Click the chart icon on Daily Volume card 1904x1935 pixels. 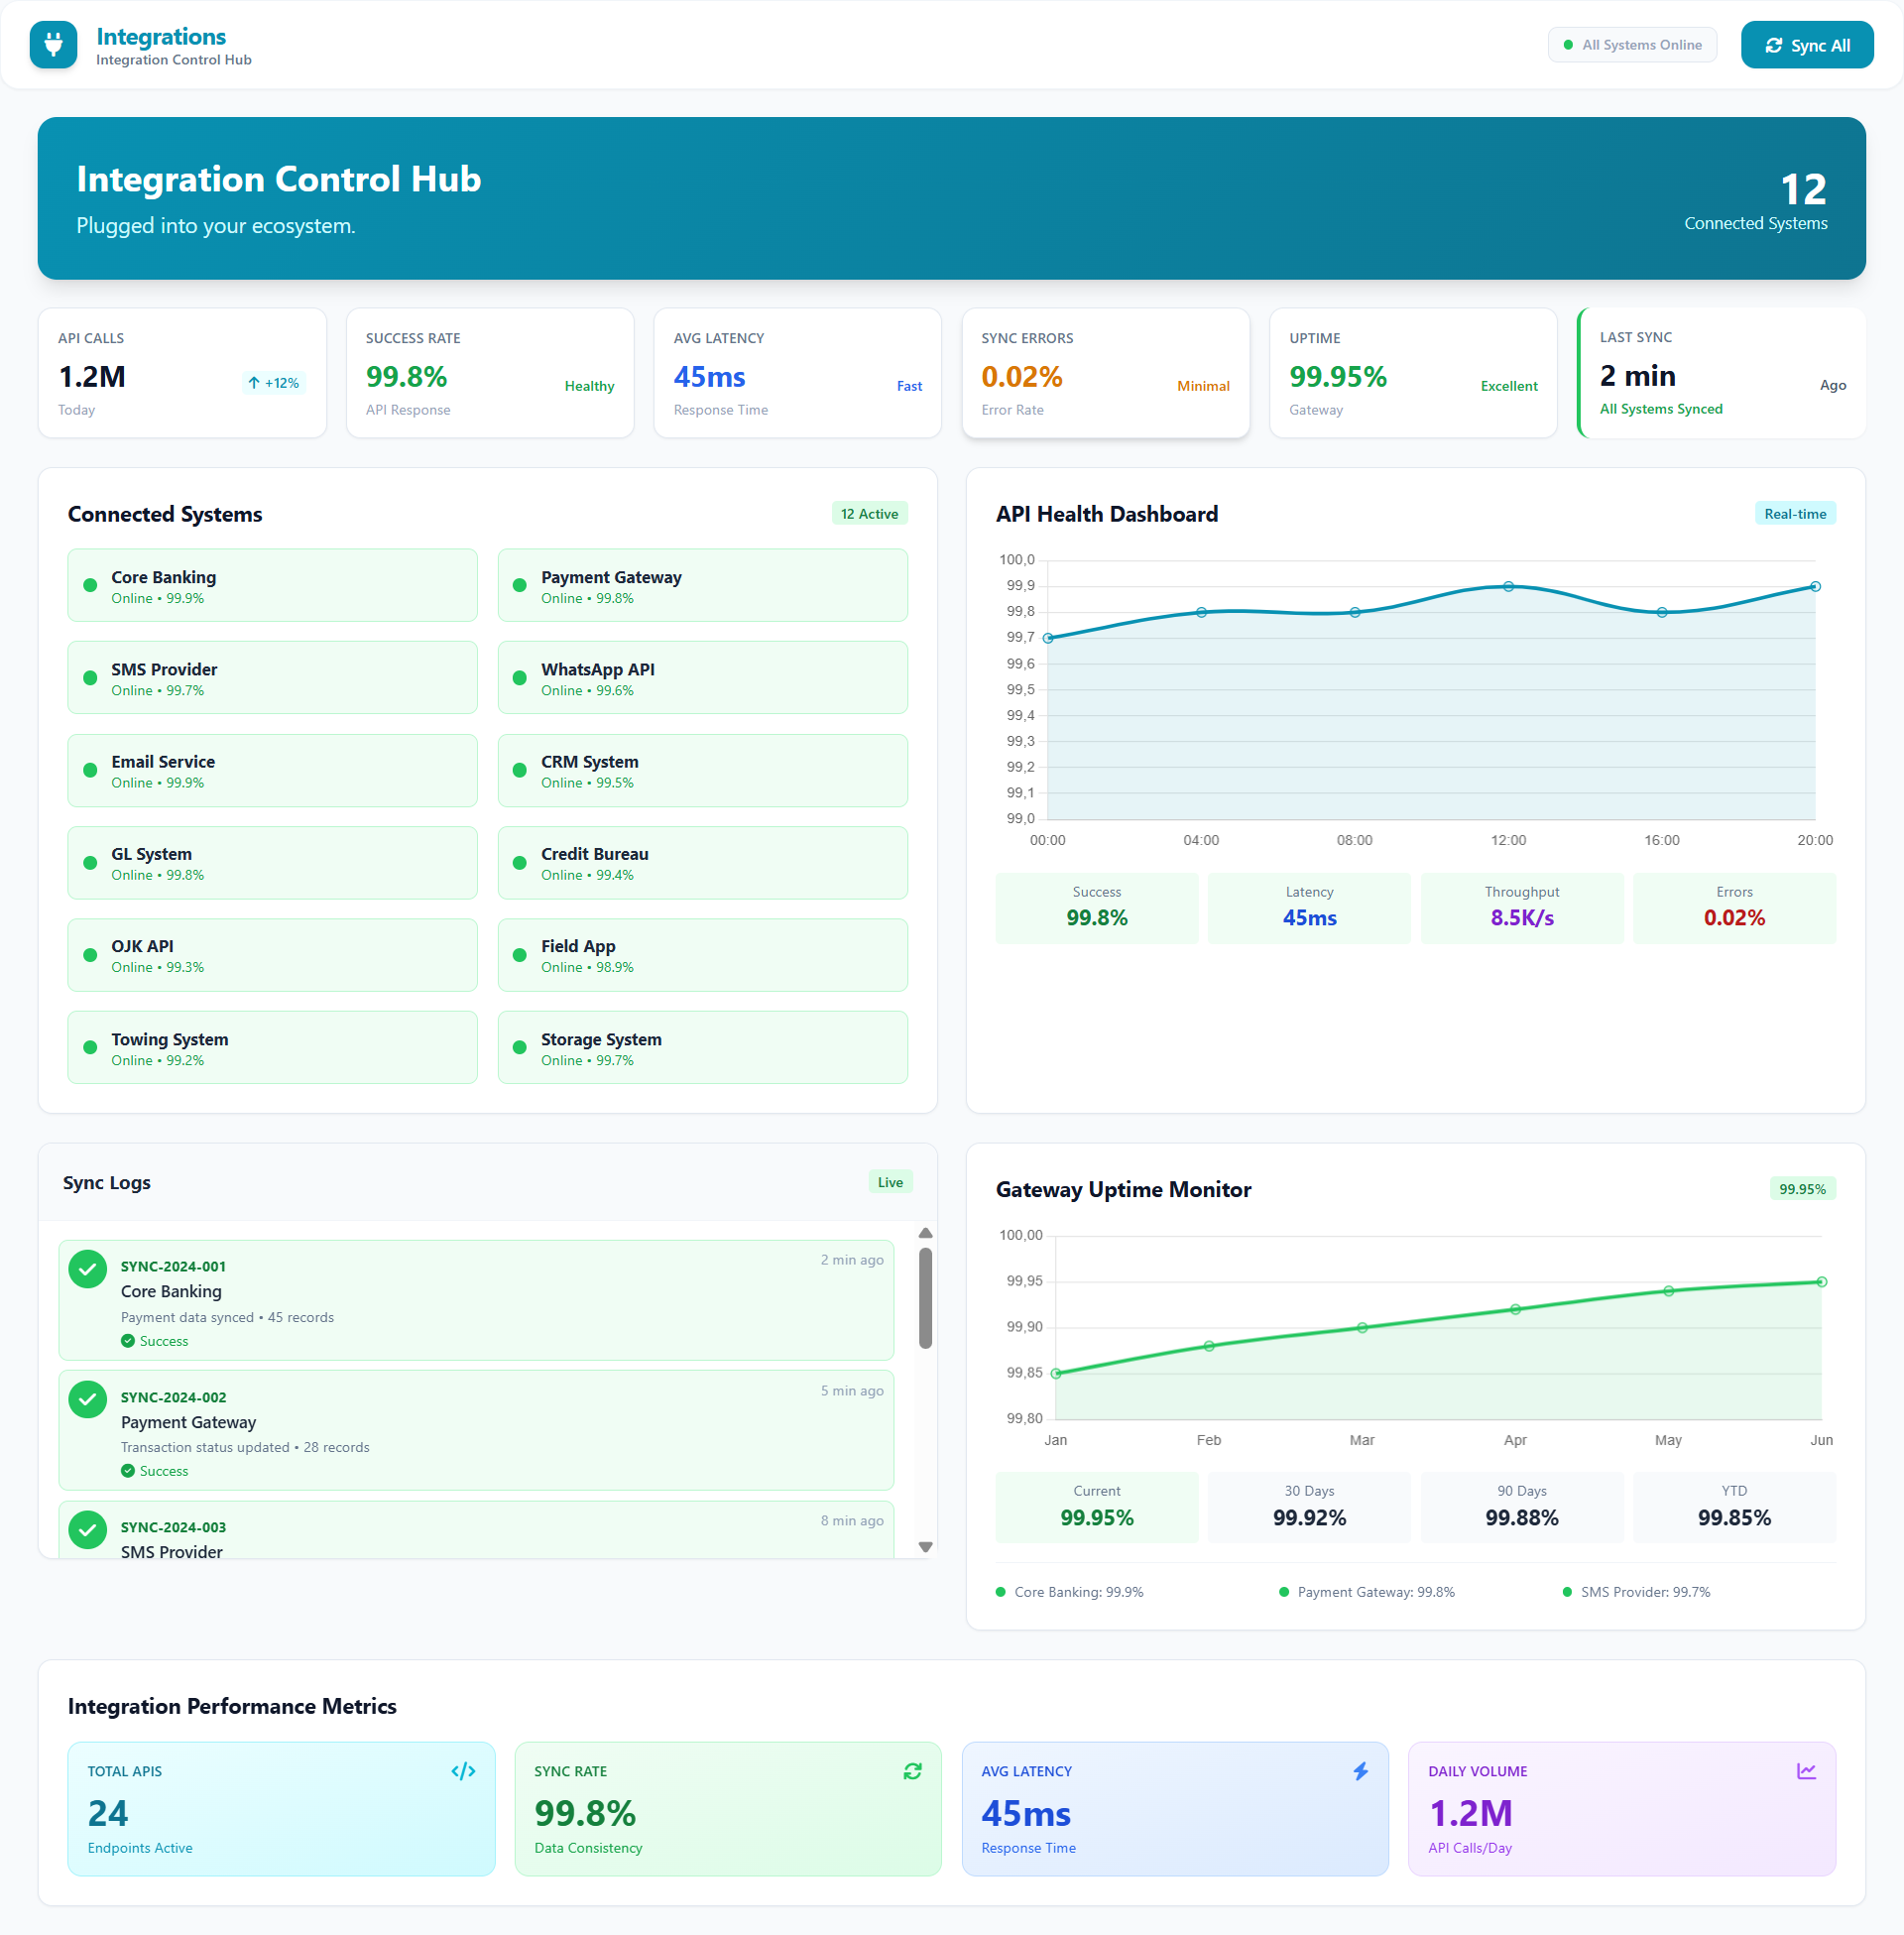point(1808,1770)
